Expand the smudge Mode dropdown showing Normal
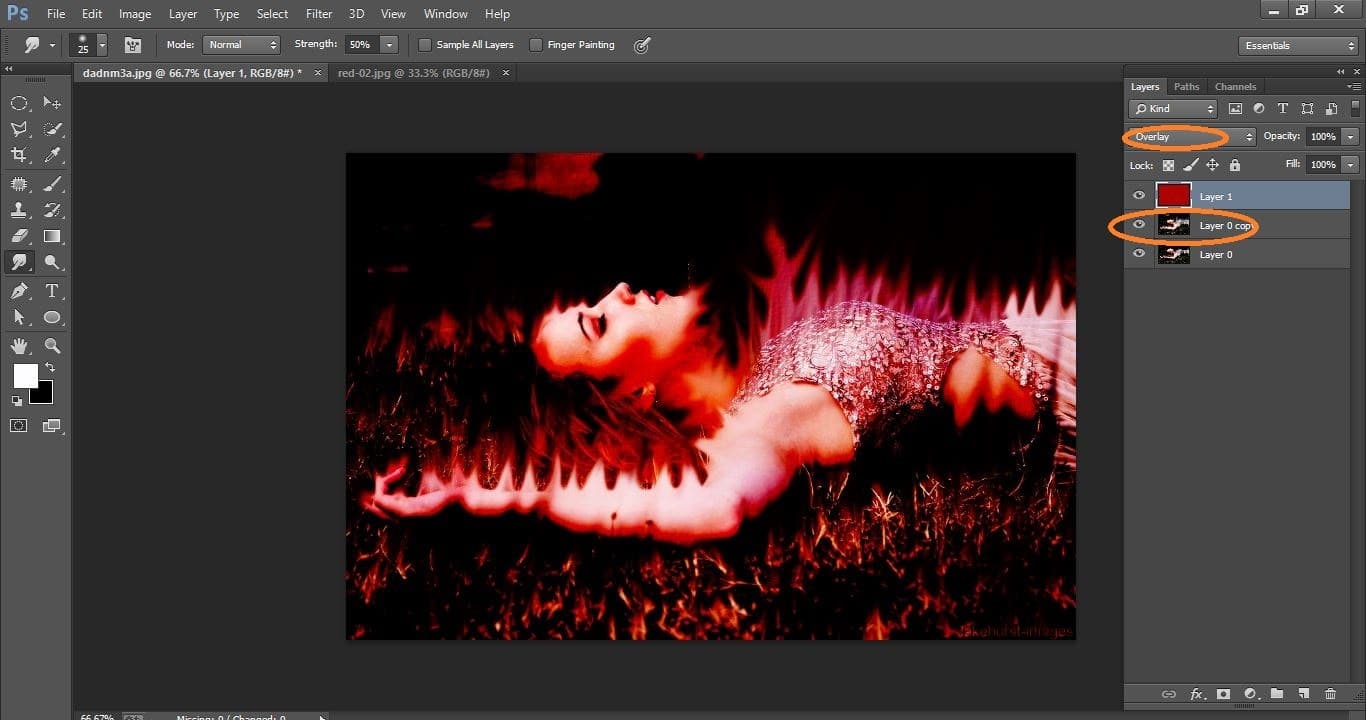 241,45
